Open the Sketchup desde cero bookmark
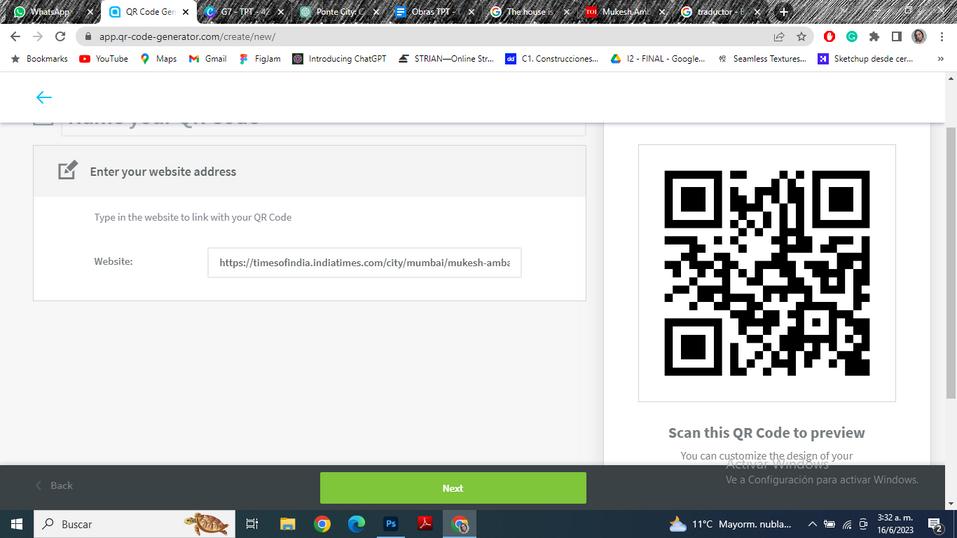Viewport: 957px width, 538px height. pos(866,59)
